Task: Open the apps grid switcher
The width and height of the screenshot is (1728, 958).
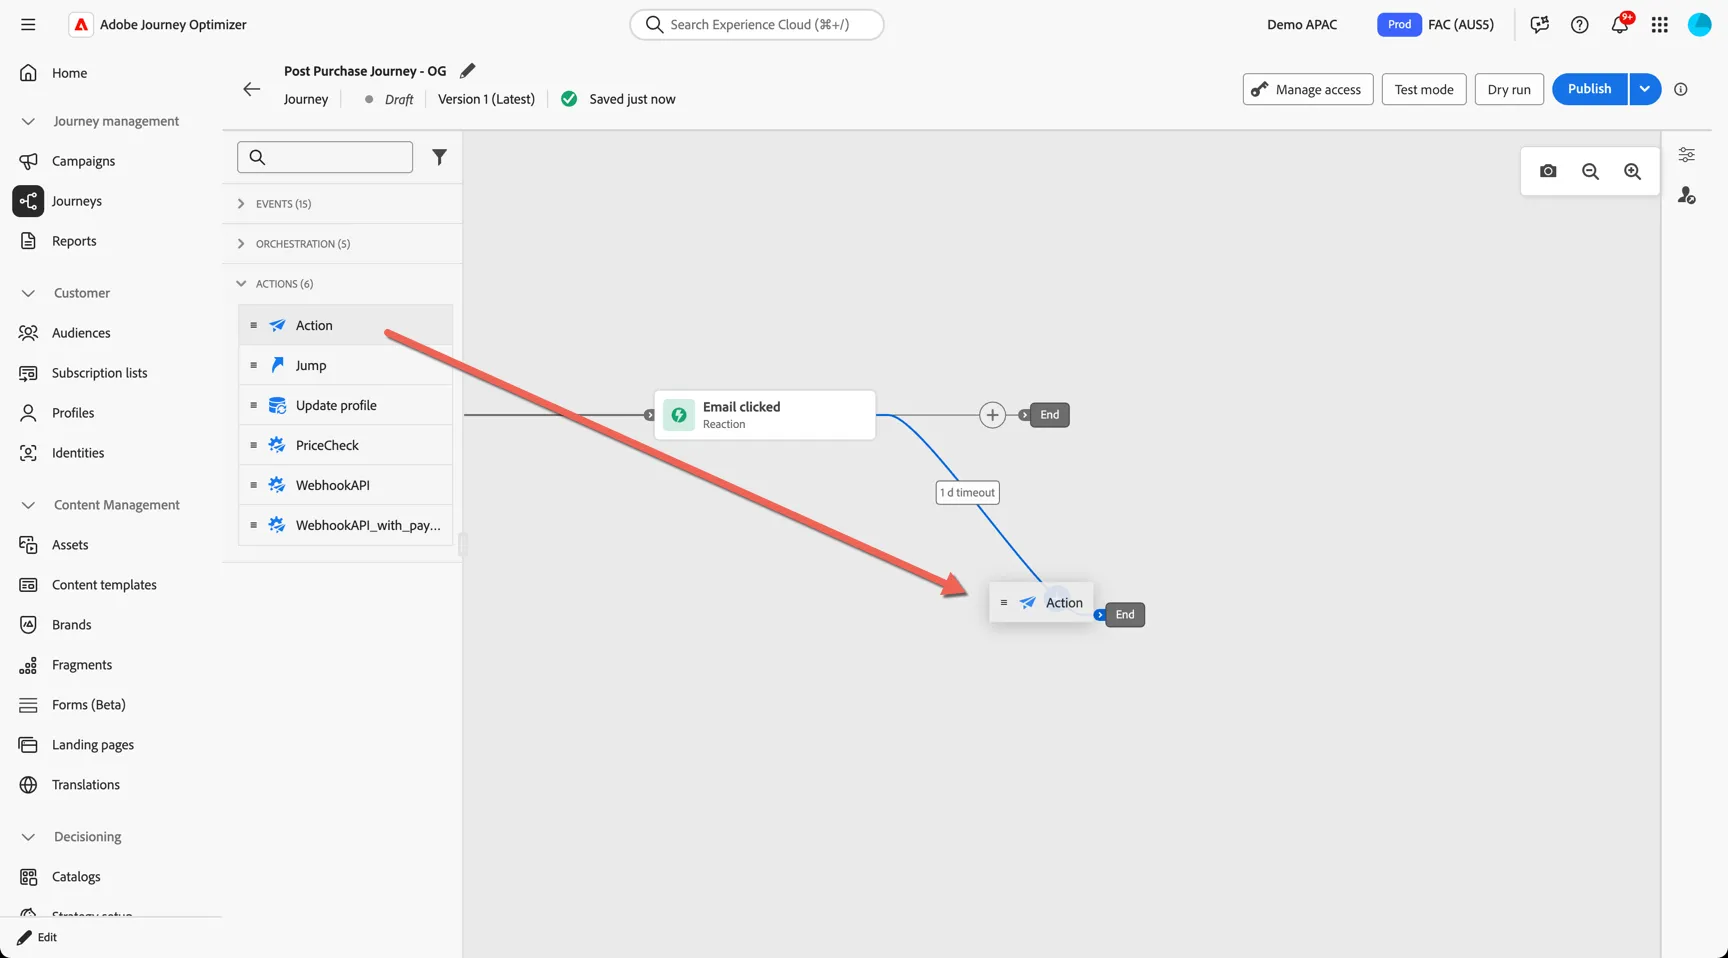Action: tap(1660, 25)
